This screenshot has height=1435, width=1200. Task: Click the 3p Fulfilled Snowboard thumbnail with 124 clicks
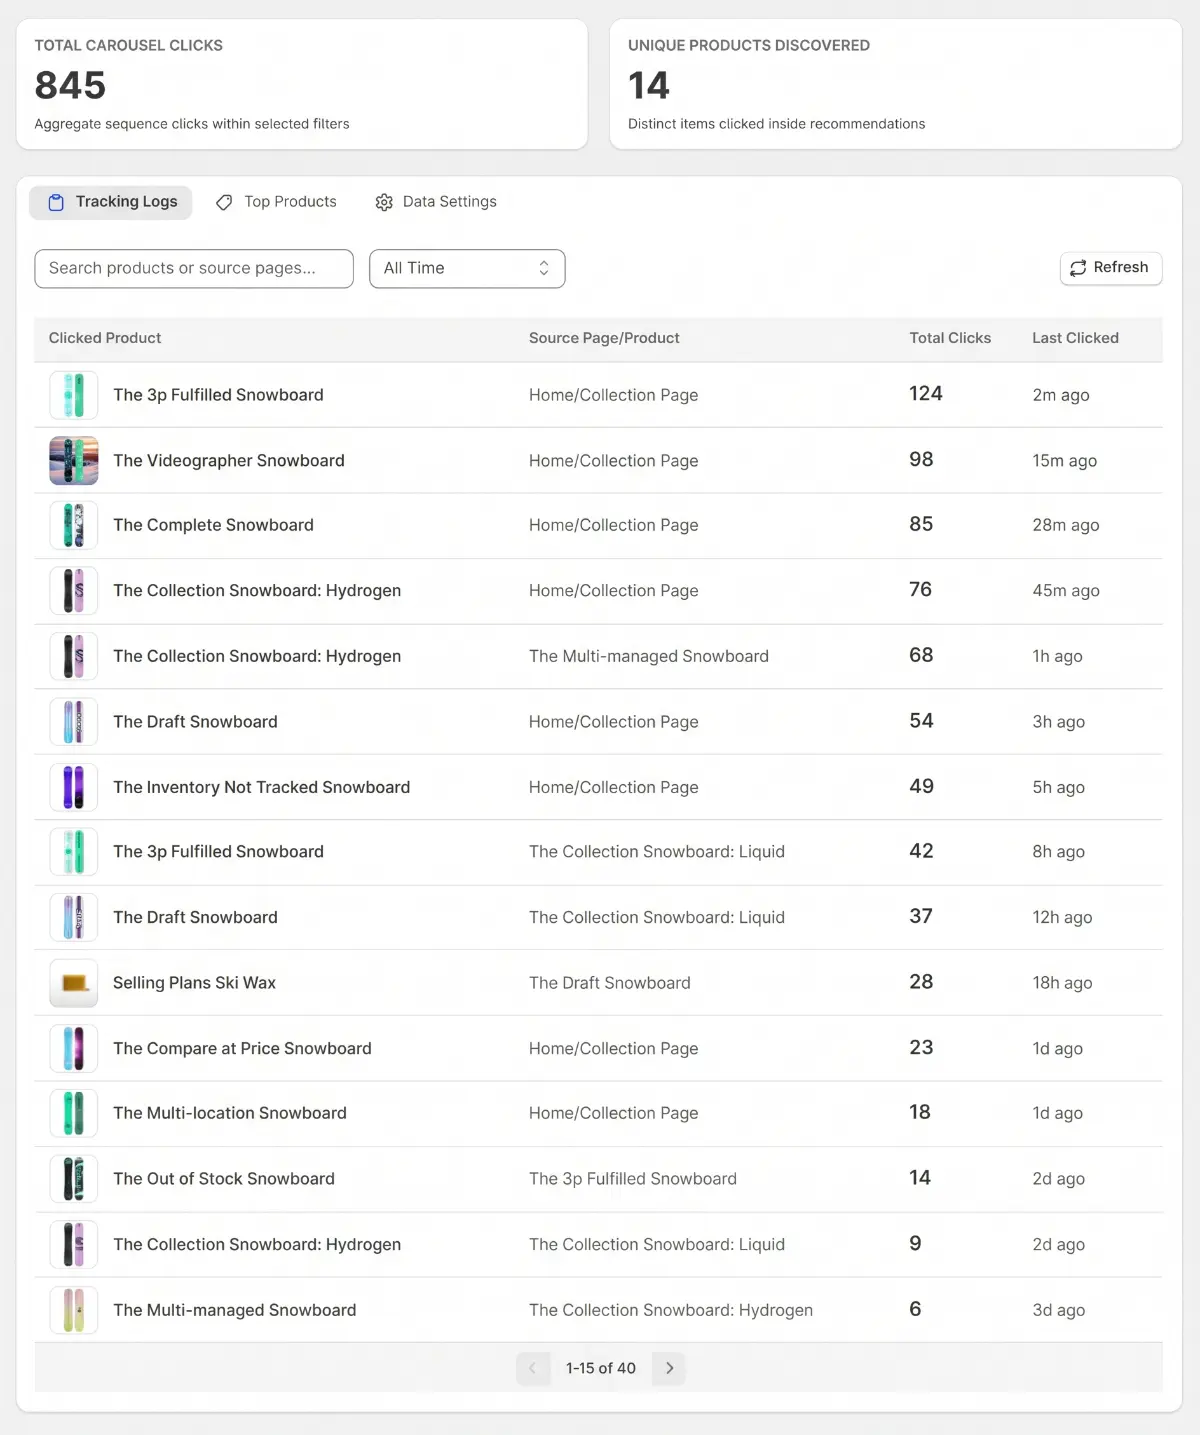click(x=74, y=395)
